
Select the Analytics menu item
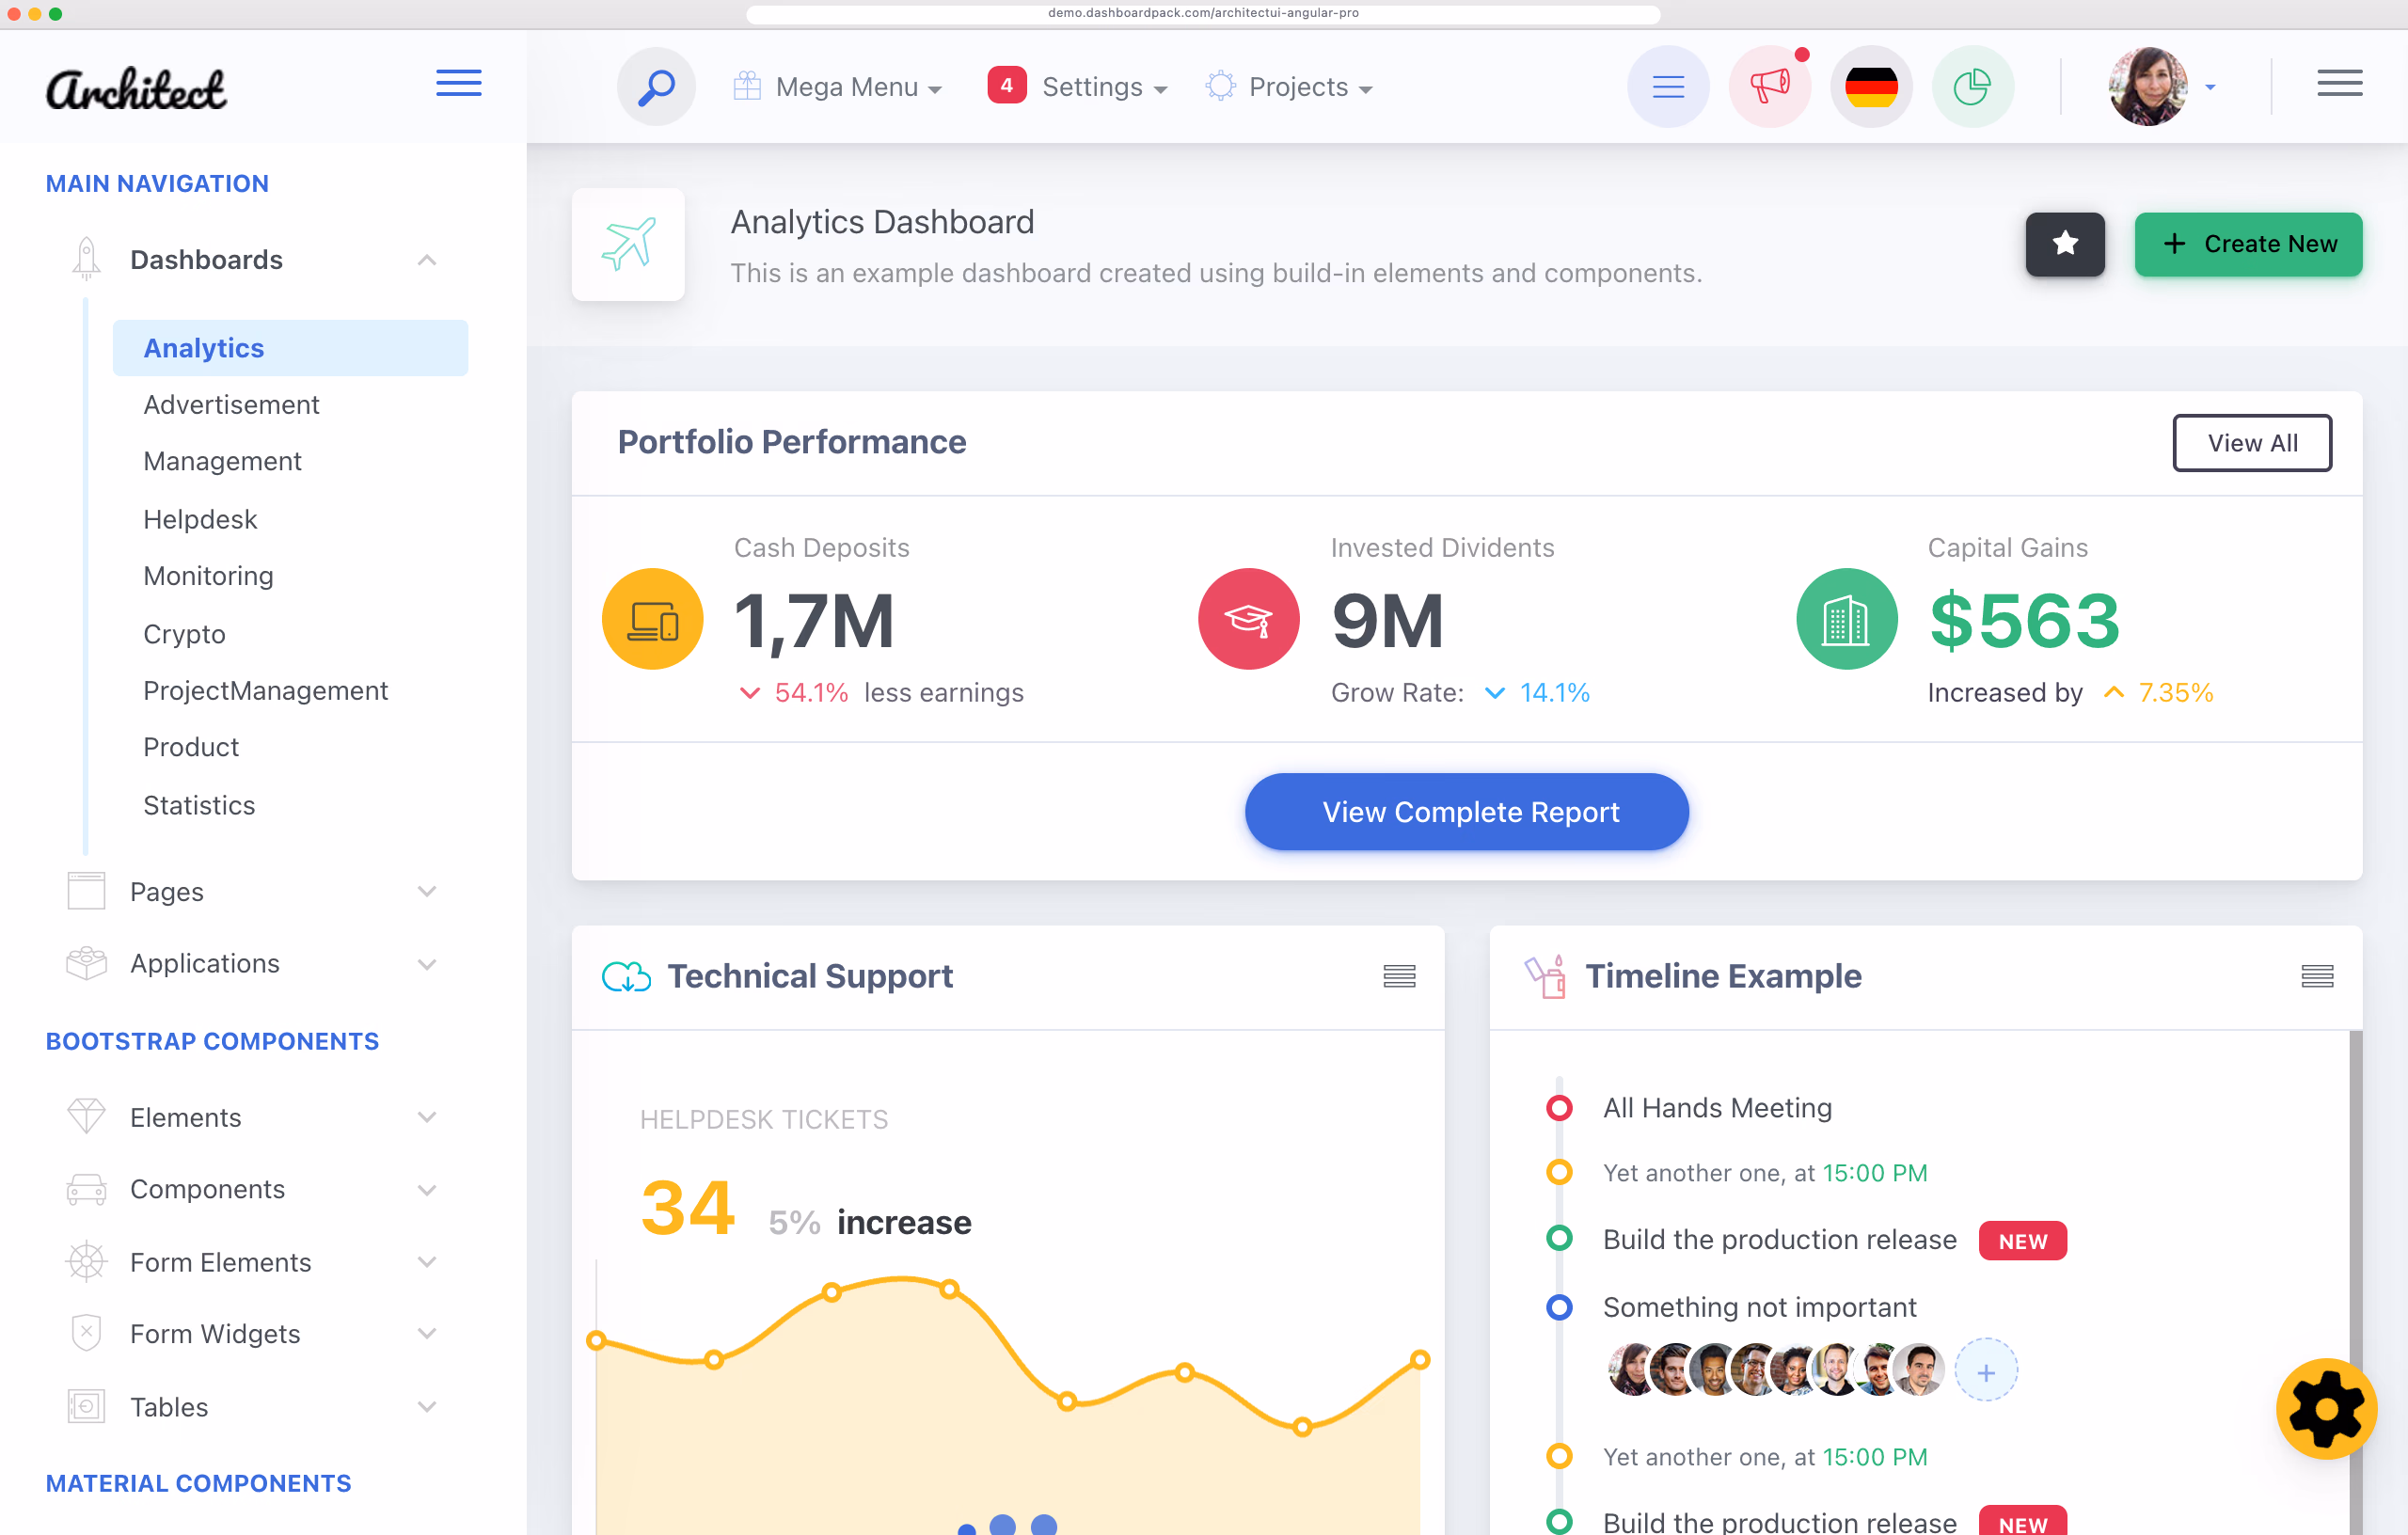point(290,348)
